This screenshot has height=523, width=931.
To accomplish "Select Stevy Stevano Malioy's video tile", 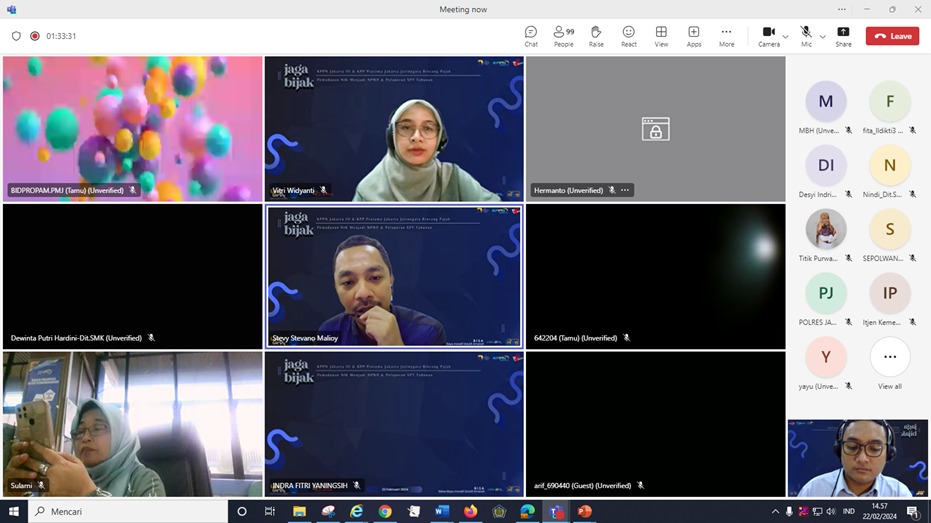I will click(393, 275).
